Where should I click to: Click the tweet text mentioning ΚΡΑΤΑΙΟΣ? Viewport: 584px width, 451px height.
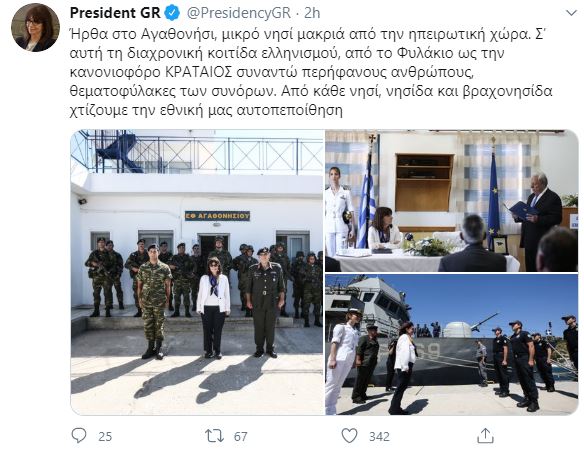(272, 72)
